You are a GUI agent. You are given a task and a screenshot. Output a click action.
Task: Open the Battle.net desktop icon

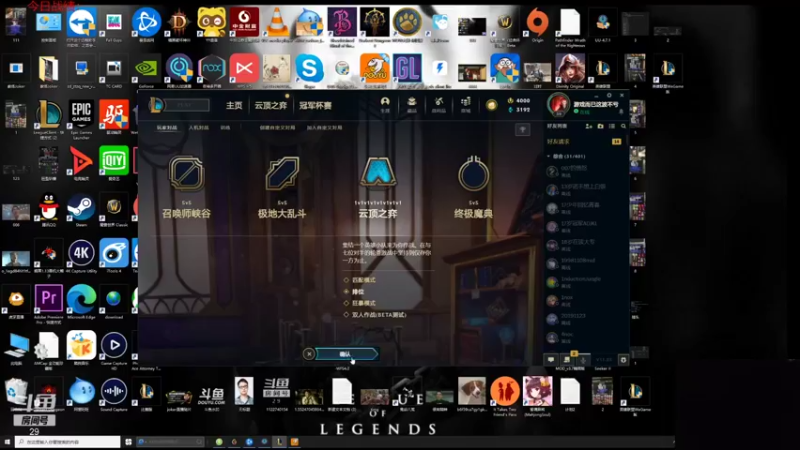[146, 22]
